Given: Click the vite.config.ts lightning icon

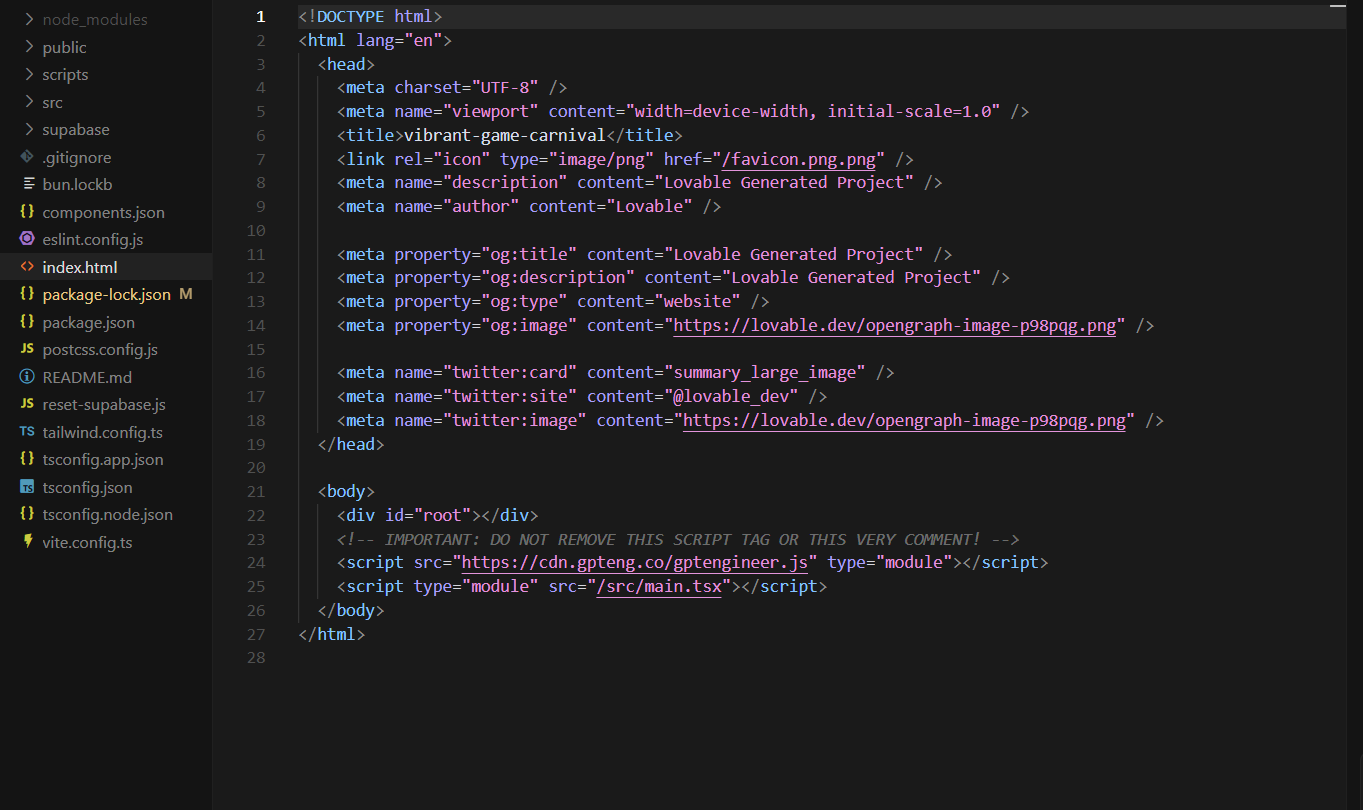Looking at the screenshot, I should [27, 542].
